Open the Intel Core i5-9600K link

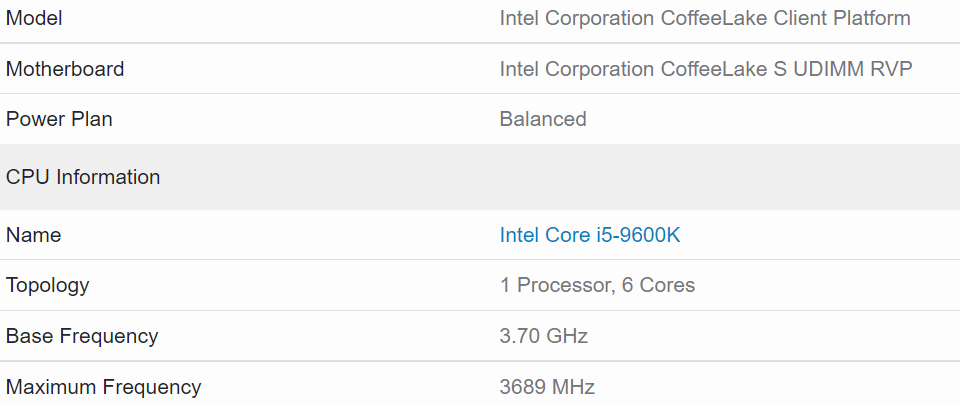pos(590,235)
